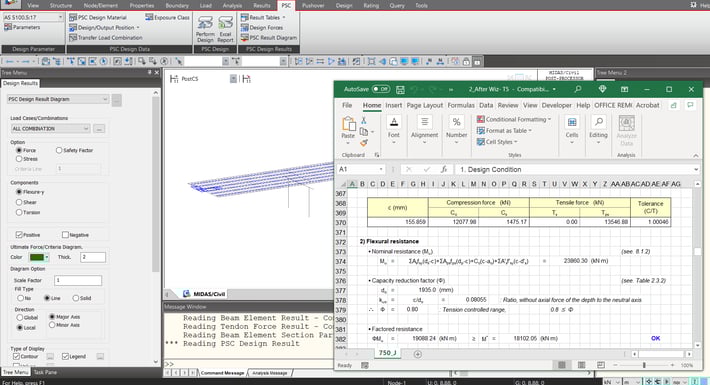
Task: Open the Alignment group in Excel
Action: (x=424, y=130)
